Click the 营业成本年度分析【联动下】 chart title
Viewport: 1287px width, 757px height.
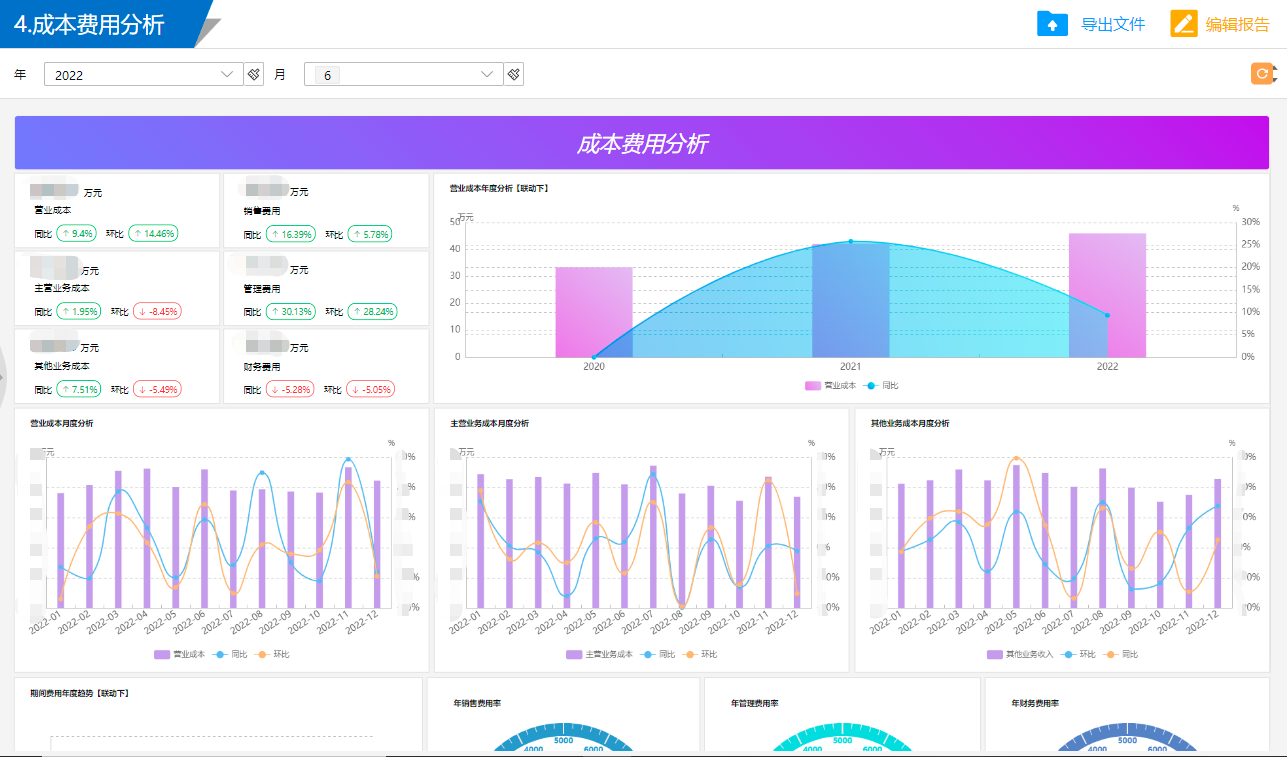499,188
